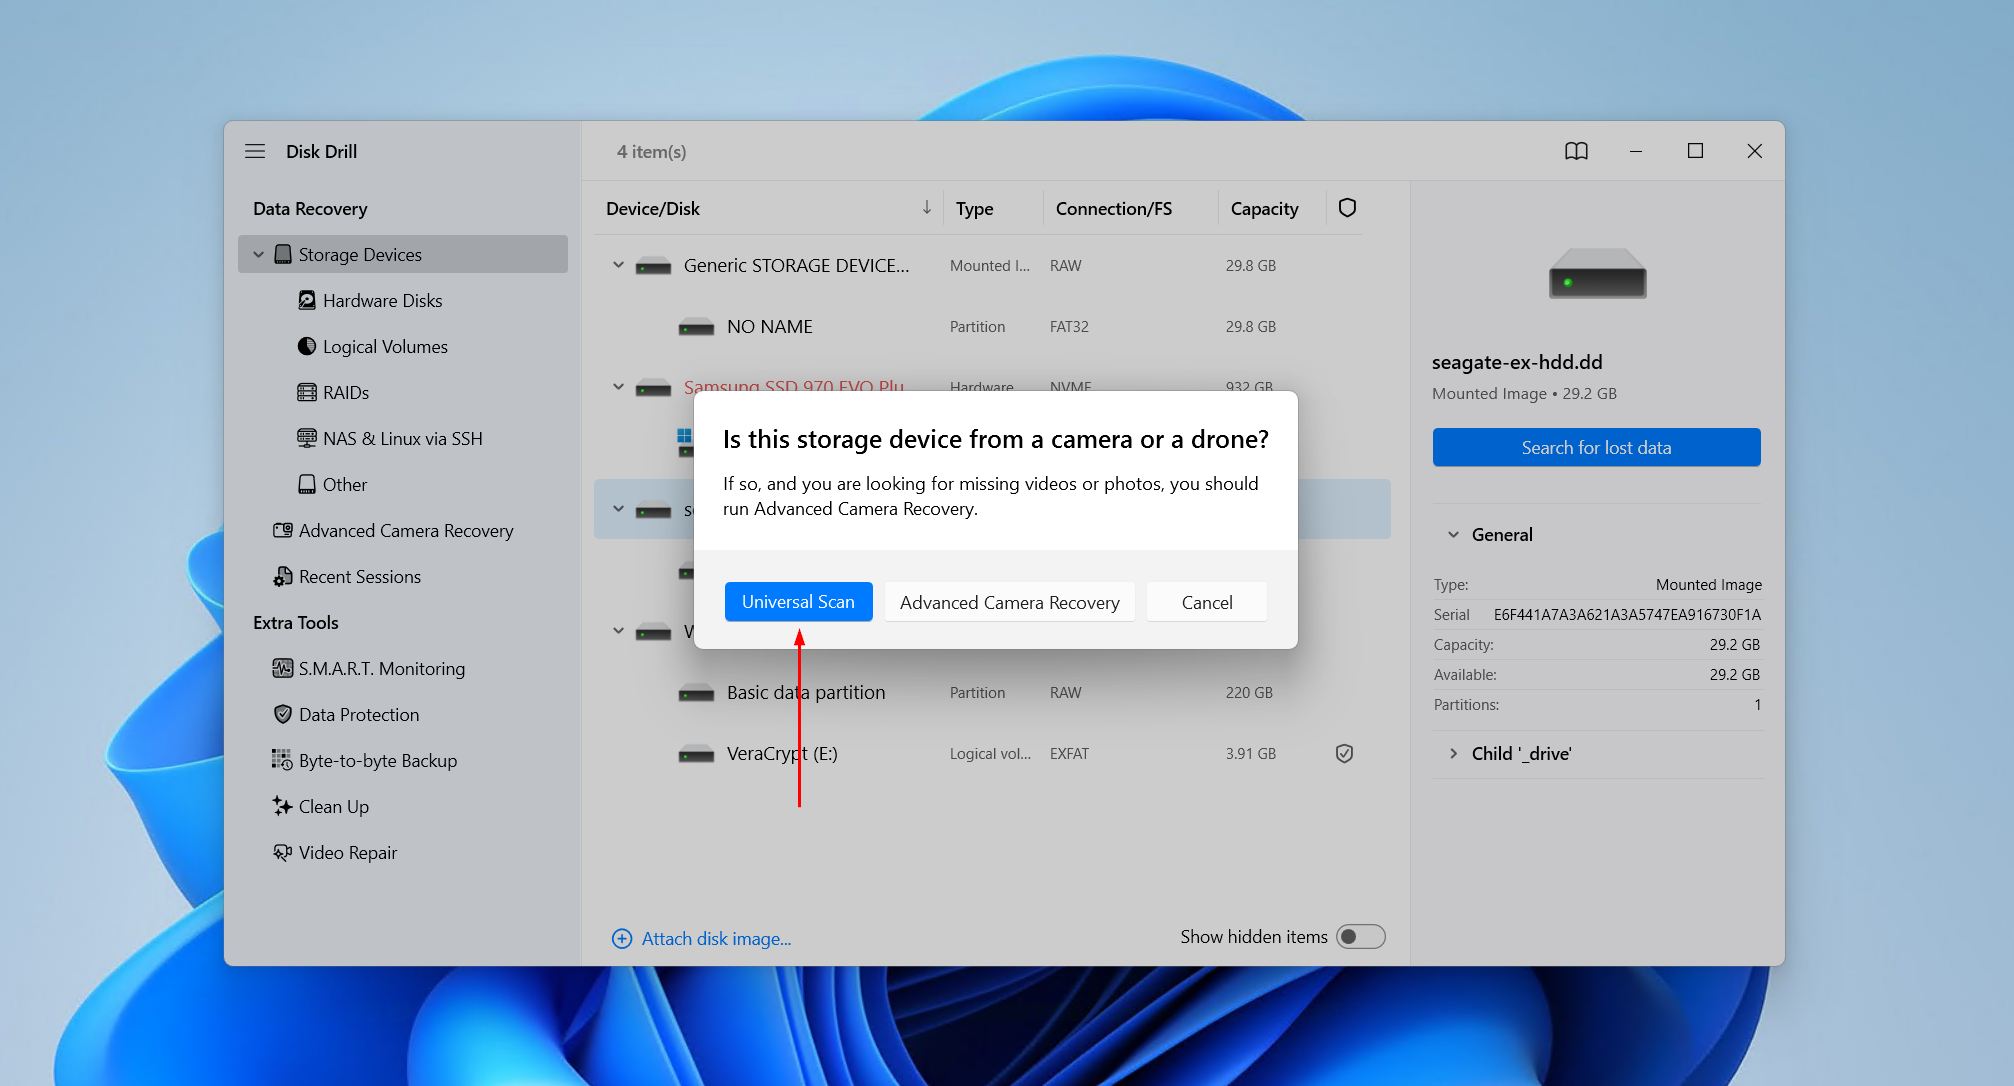Click the Storage Devices drive icon
This screenshot has height=1086, width=2014.
(283, 254)
